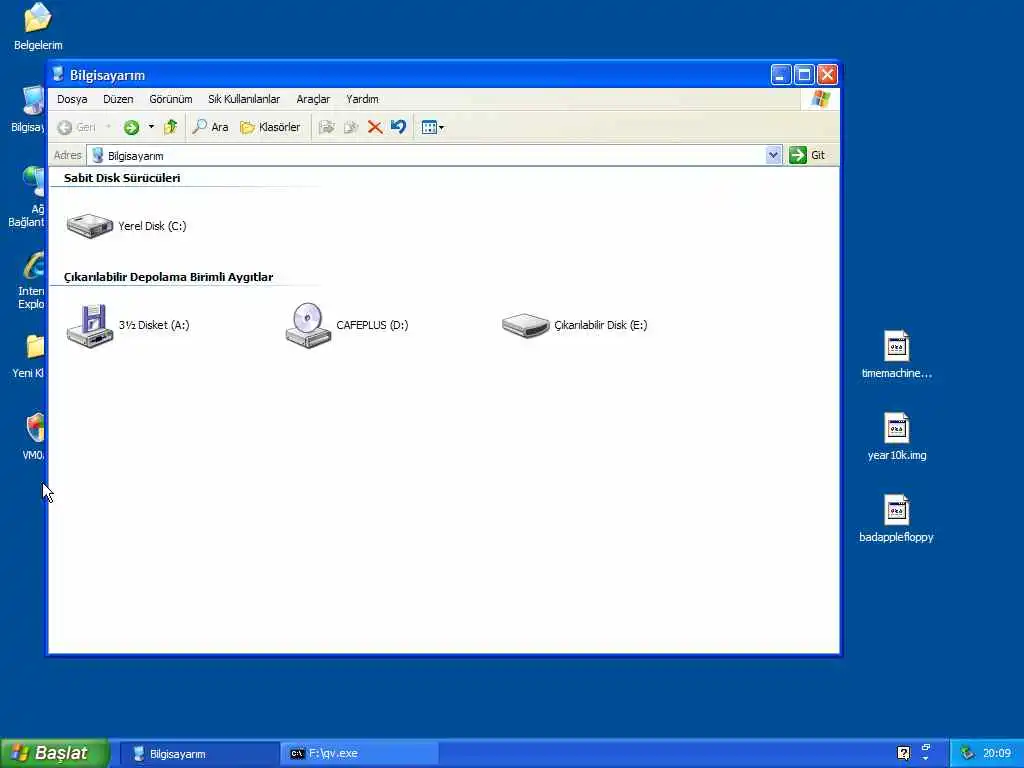Select the Yeni Klasör desktop folder
This screenshot has width=1024, height=768.
tap(35, 346)
